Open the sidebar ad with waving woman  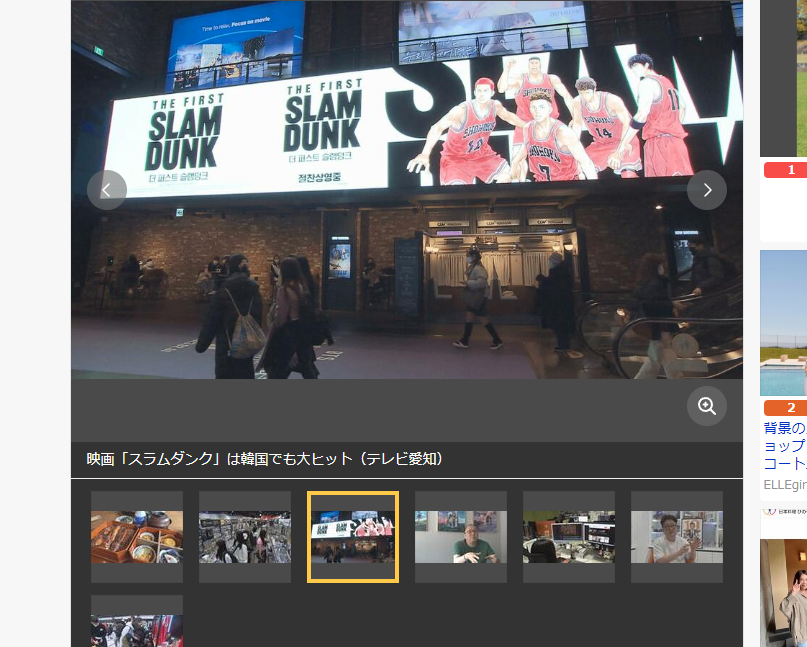tap(783, 593)
